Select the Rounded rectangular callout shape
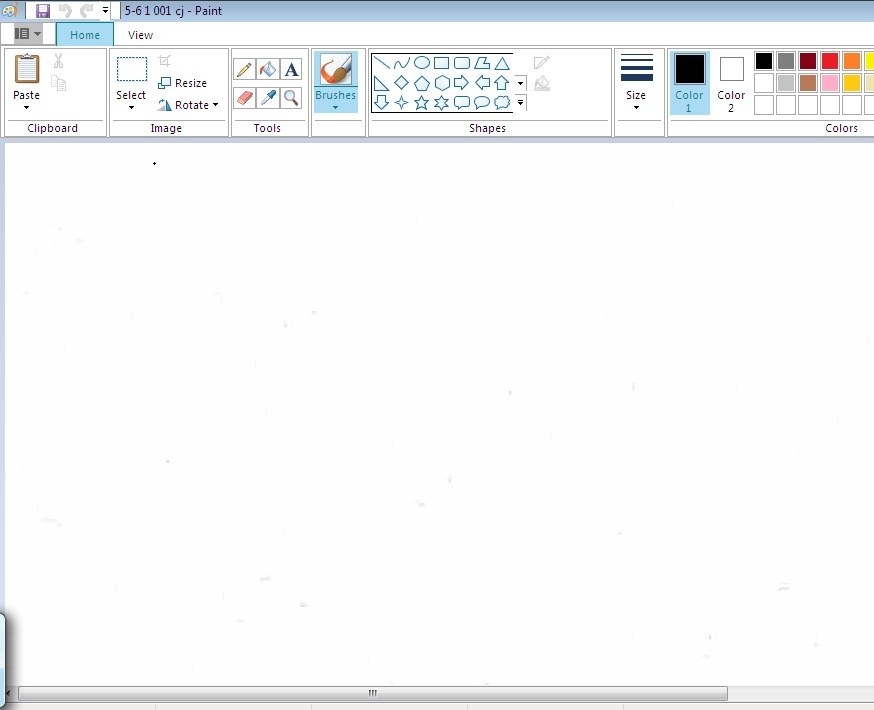The image size is (874, 710). [462, 103]
